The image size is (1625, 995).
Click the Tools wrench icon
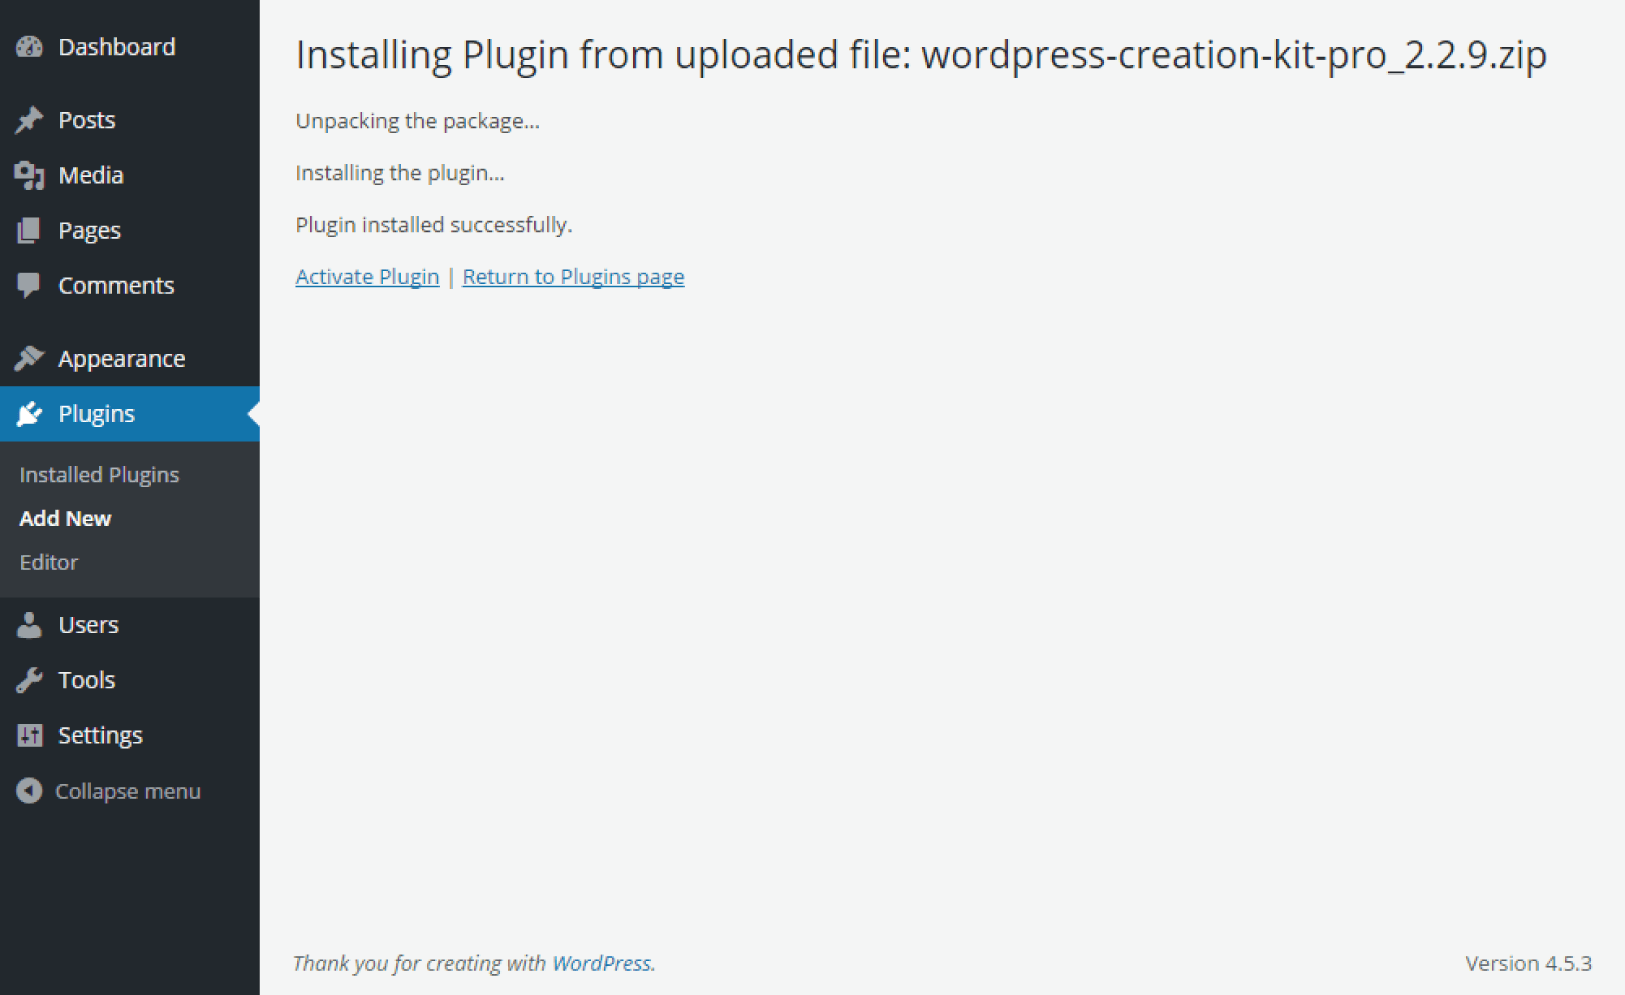click(29, 680)
